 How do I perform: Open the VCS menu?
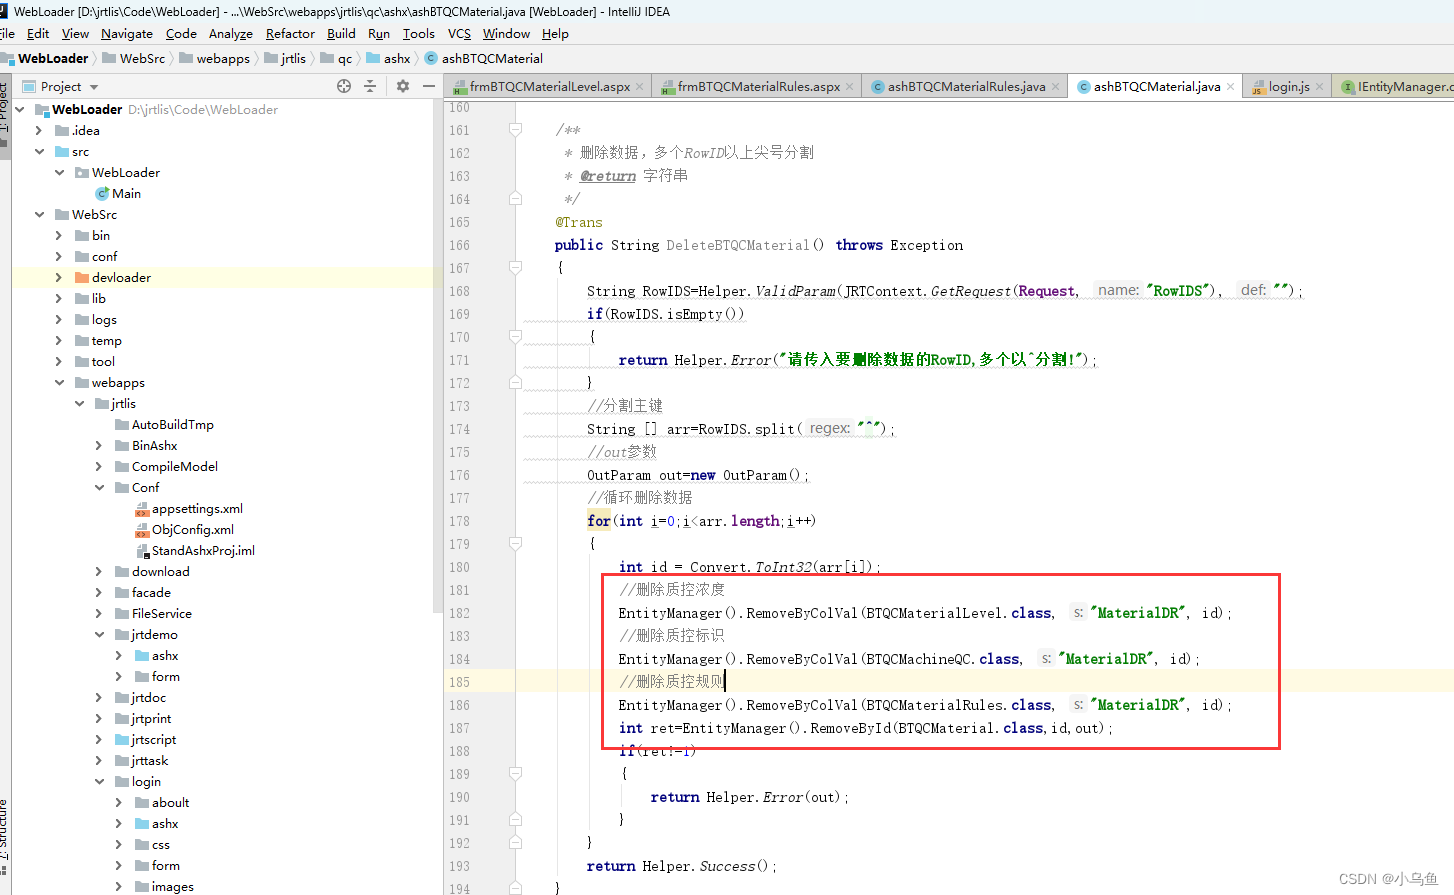[x=459, y=33]
